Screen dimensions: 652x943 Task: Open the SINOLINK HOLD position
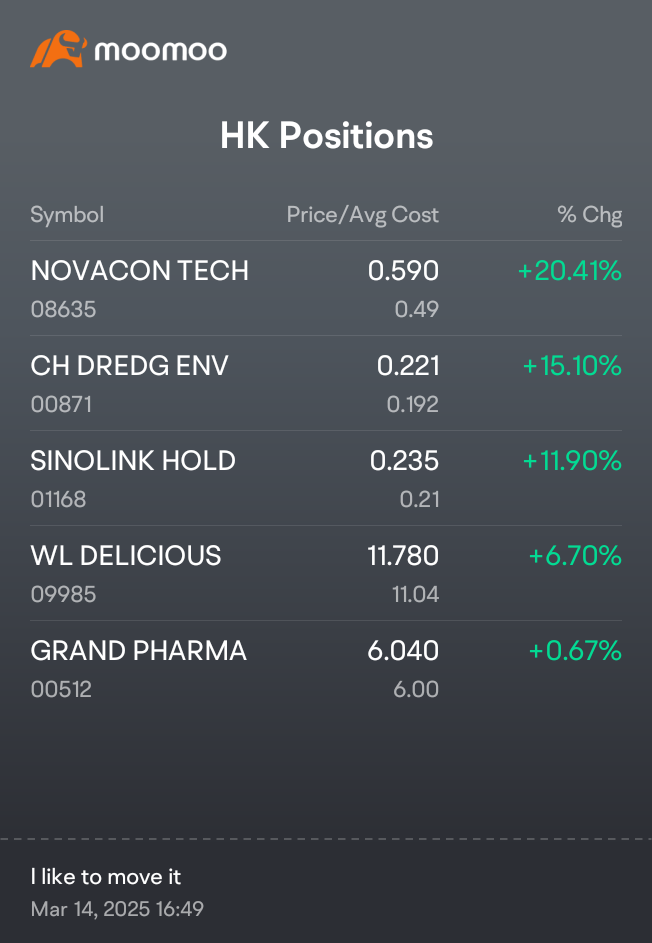(326, 478)
